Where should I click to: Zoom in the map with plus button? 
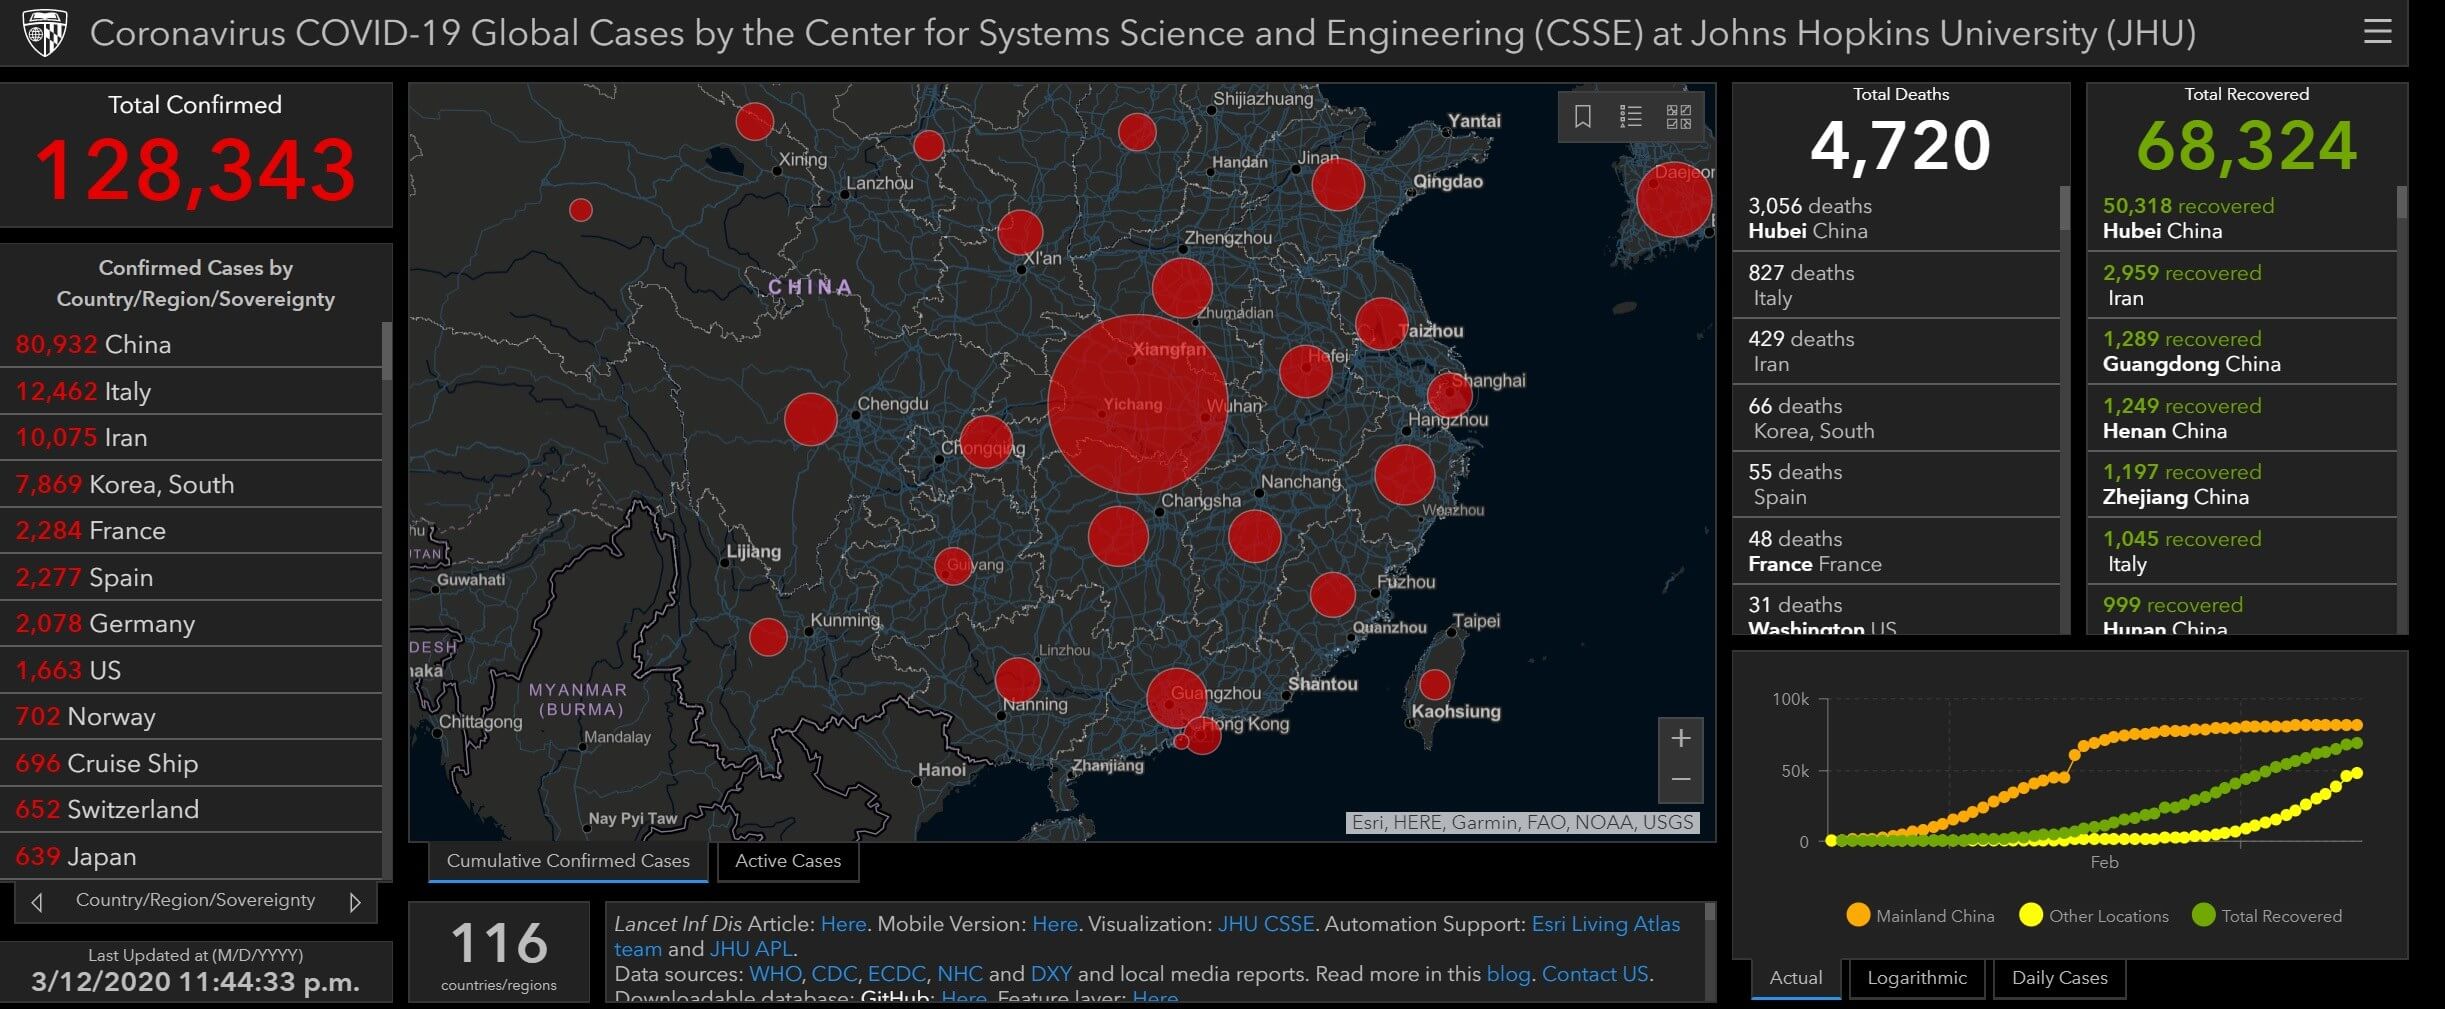tap(1680, 738)
